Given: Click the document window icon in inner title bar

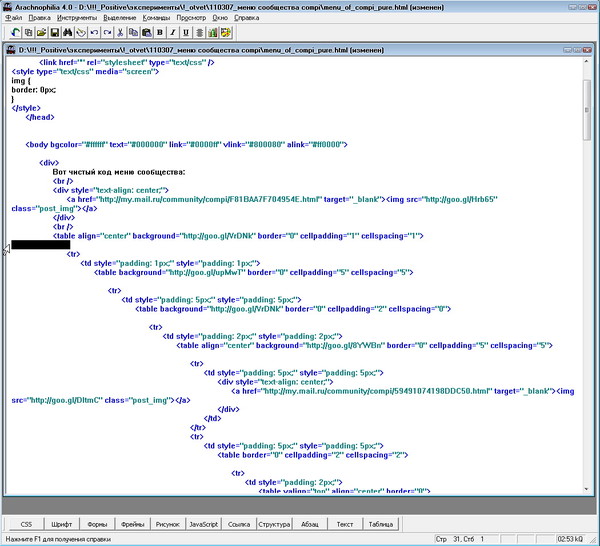Looking at the screenshot, I should click(x=11, y=50).
